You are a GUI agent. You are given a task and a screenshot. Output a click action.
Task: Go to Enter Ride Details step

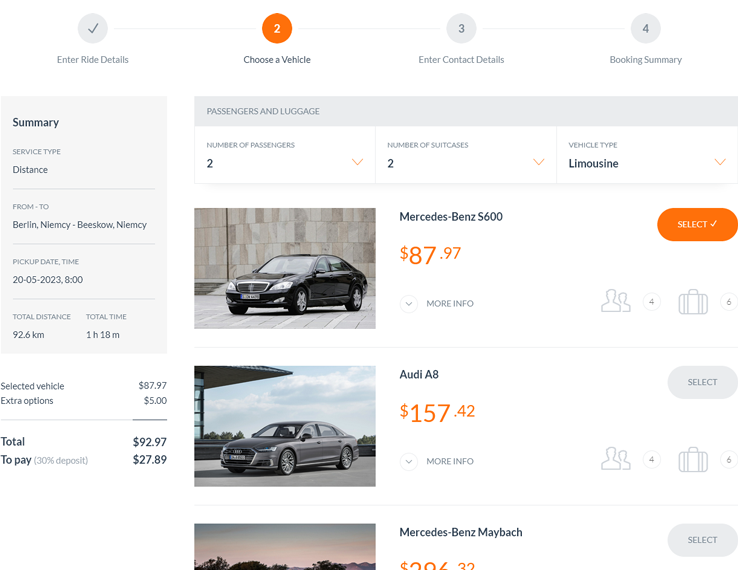click(93, 60)
